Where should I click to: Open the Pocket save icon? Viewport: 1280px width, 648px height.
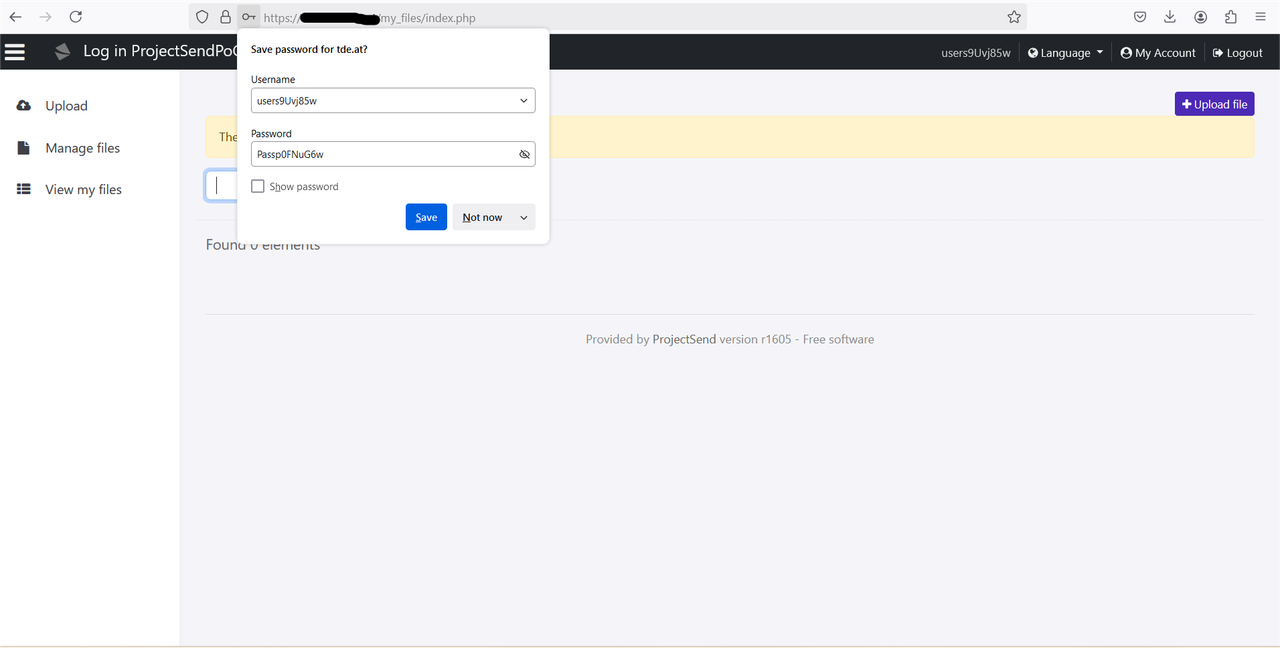point(1140,17)
